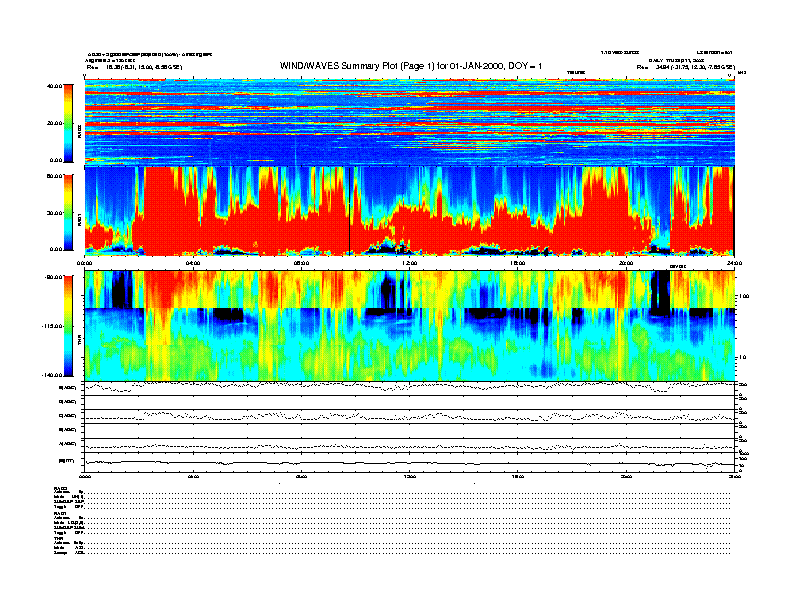Click the vertical TNR axis label
Screen dimensions: 792x612
79,342
